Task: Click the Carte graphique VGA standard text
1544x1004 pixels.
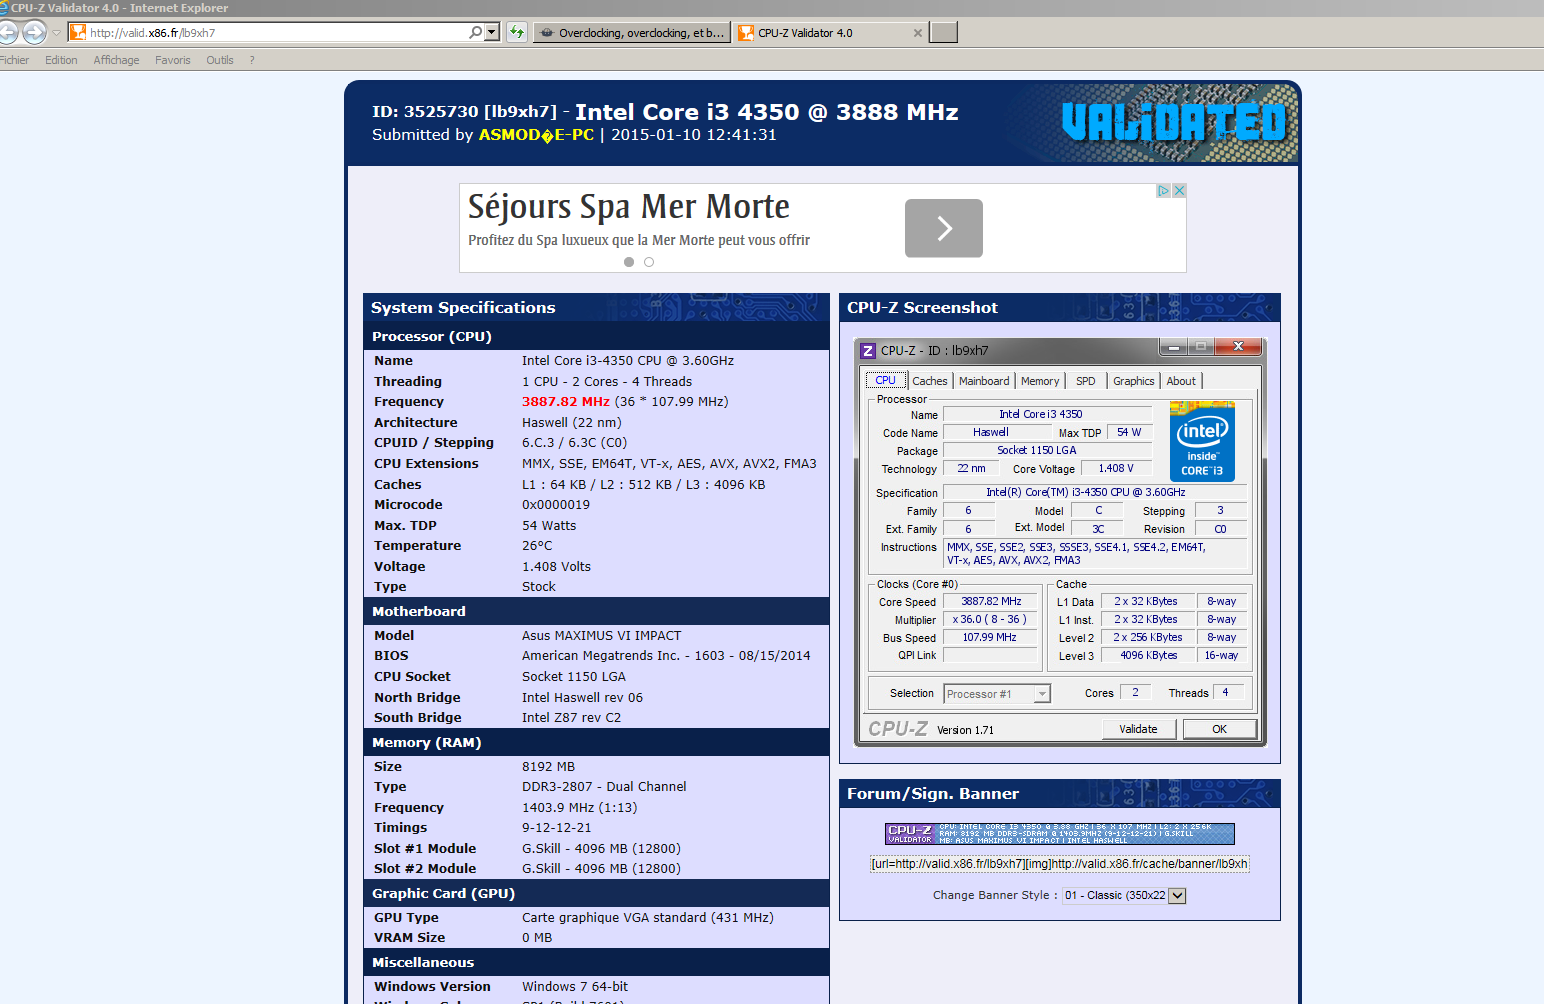Action: click(x=648, y=918)
